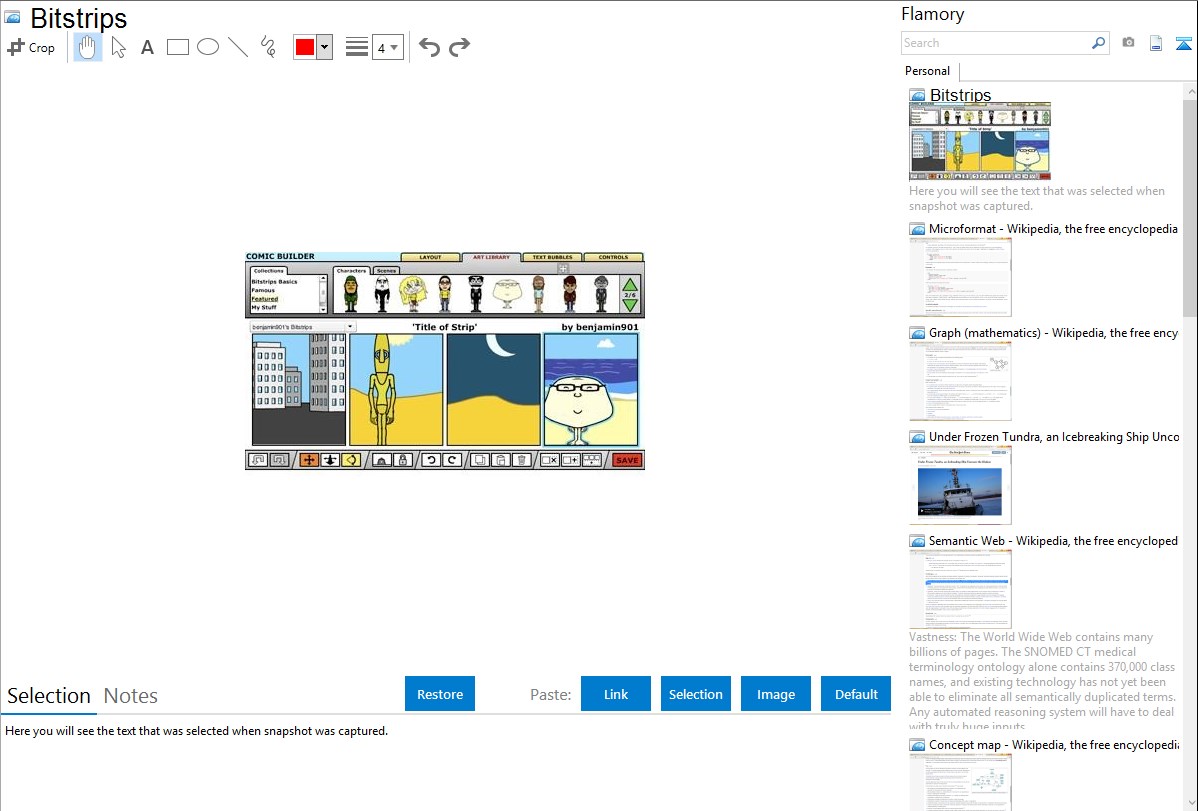The height and width of the screenshot is (811, 1198).
Task: Select the straight line tool
Action: click(x=238, y=47)
